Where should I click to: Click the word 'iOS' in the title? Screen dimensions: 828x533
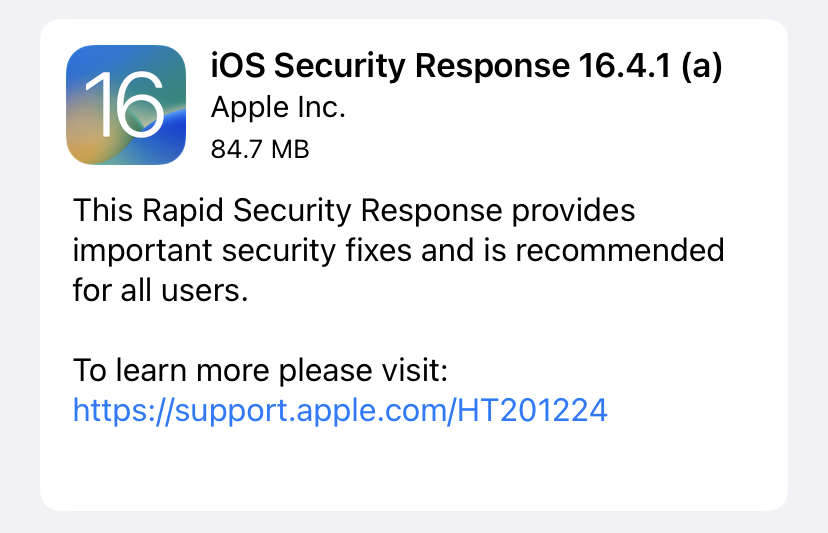point(237,67)
